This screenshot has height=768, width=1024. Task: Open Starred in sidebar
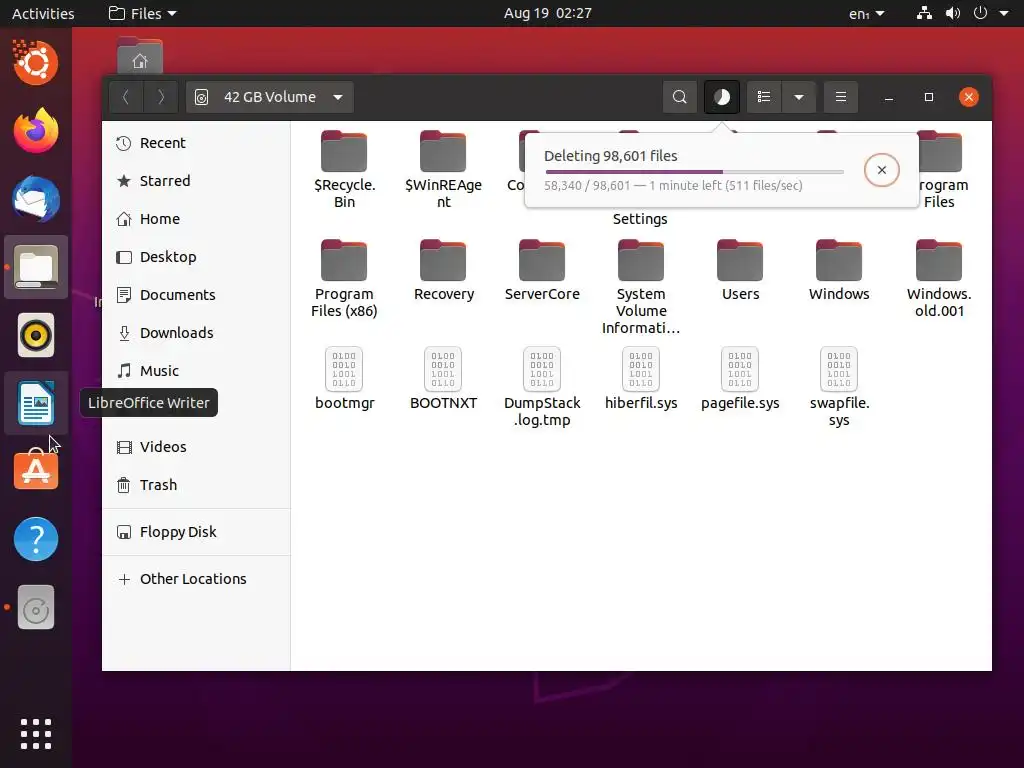pyautogui.click(x=196, y=181)
